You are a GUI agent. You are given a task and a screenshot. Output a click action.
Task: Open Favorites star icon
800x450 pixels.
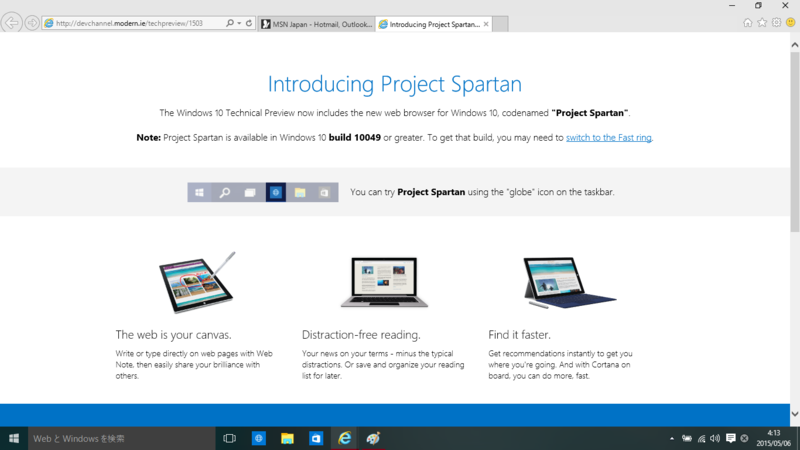[762, 22]
